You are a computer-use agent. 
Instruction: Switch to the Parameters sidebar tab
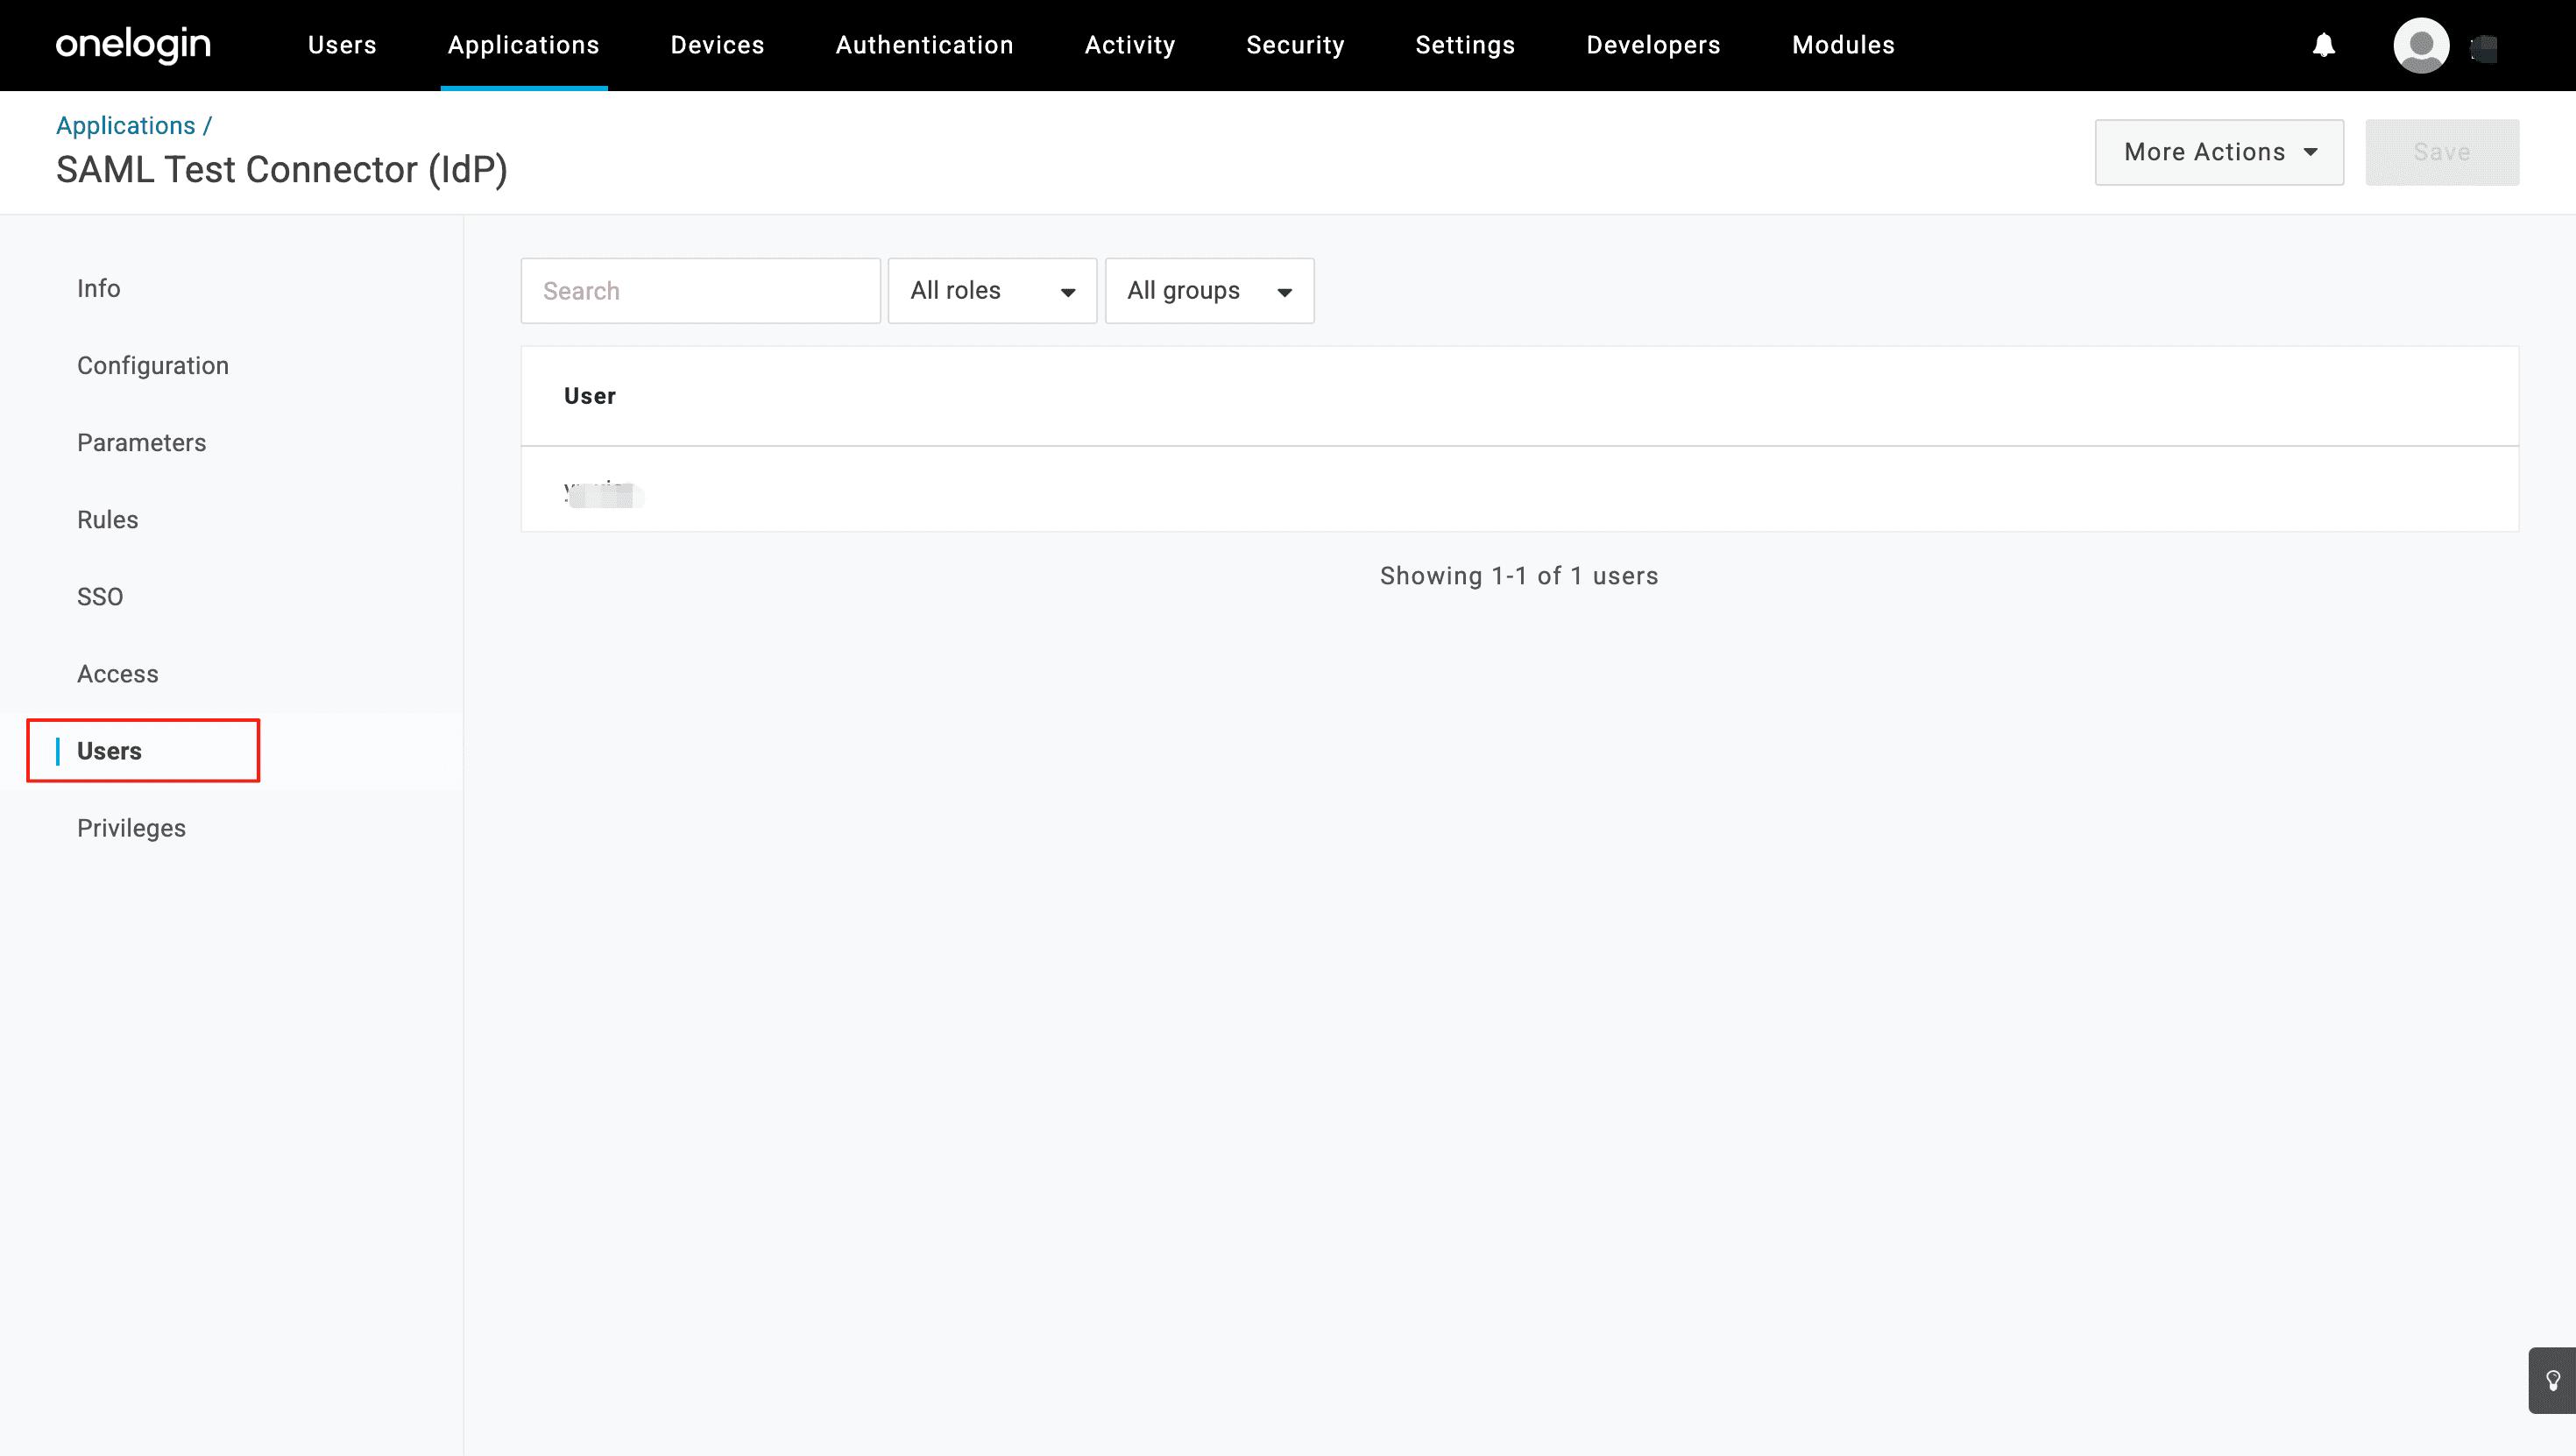coord(141,443)
